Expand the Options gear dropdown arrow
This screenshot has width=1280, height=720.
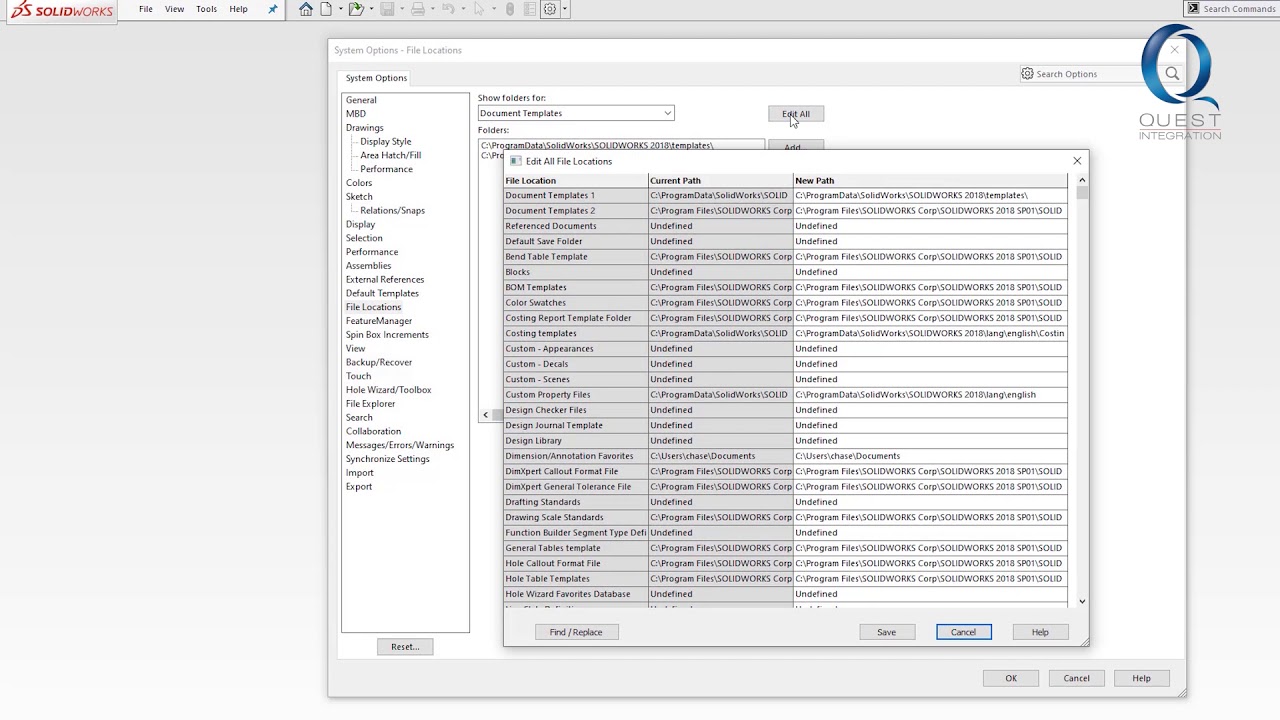pyautogui.click(x=565, y=10)
